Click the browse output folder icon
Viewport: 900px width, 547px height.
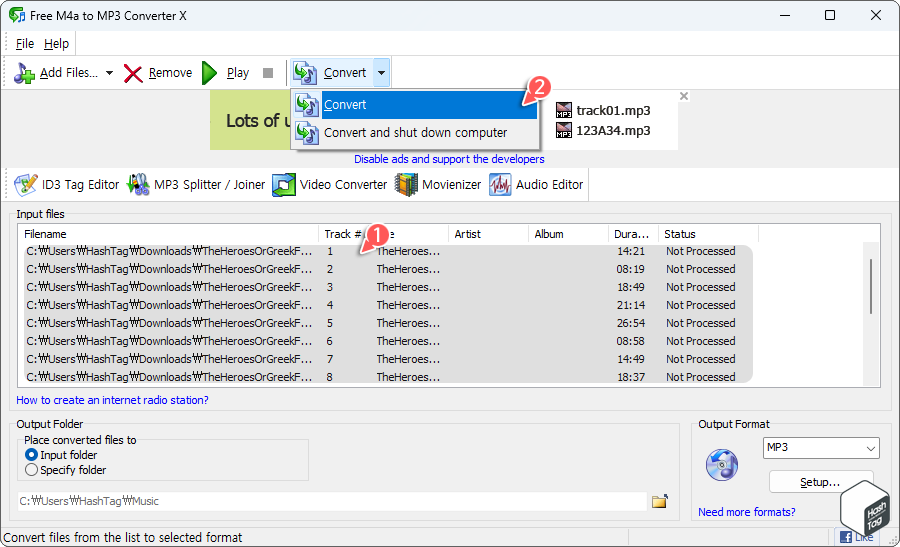(660, 501)
